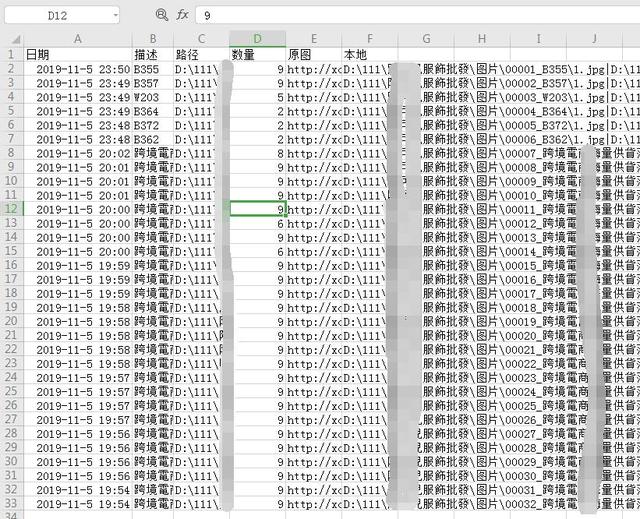Click the row 31 date cell 2019-11-5 19:56
The height and width of the screenshot is (519, 640).
[78, 476]
